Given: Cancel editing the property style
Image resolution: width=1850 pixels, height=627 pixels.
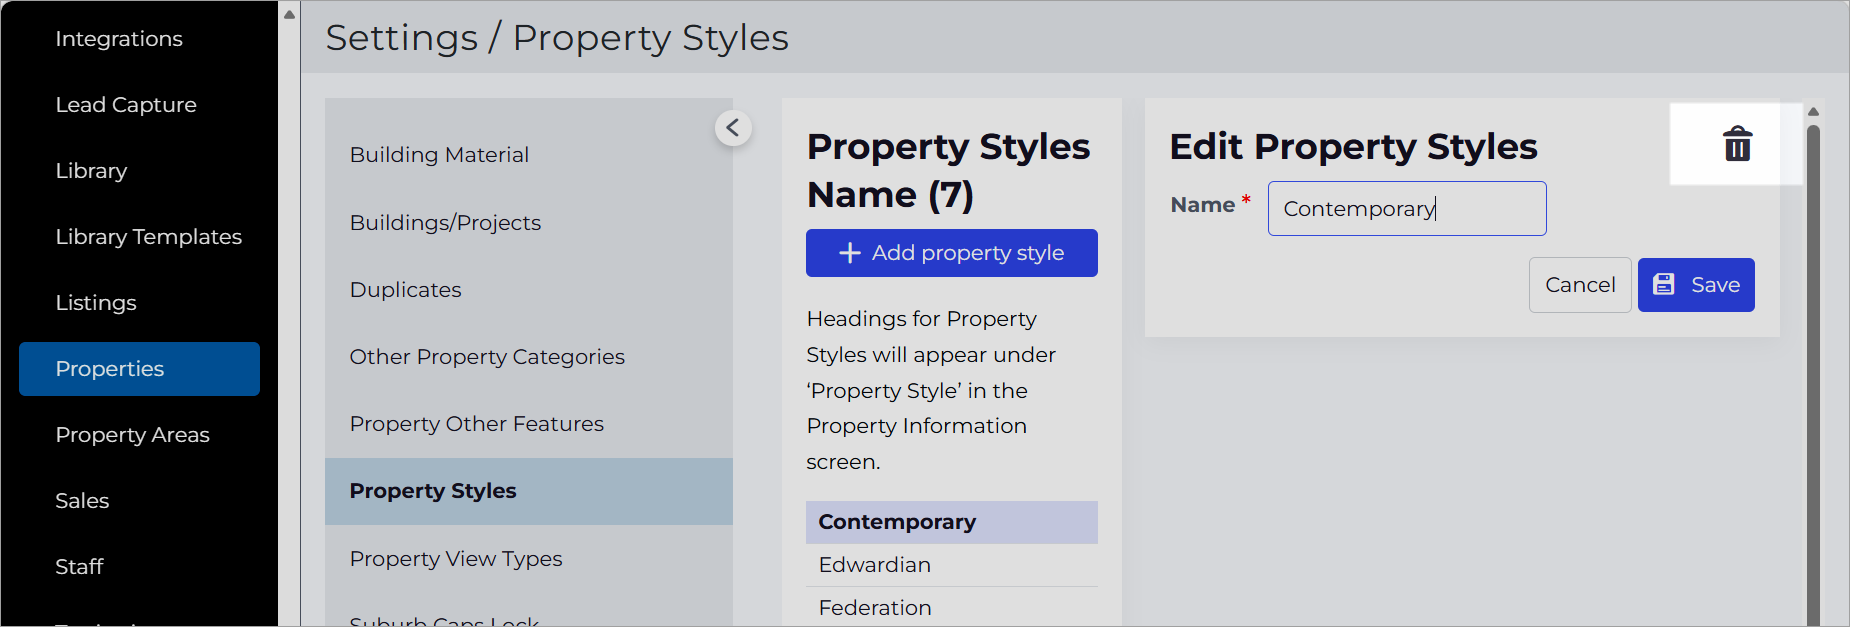Looking at the screenshot, I should (x=1579, y=285).
